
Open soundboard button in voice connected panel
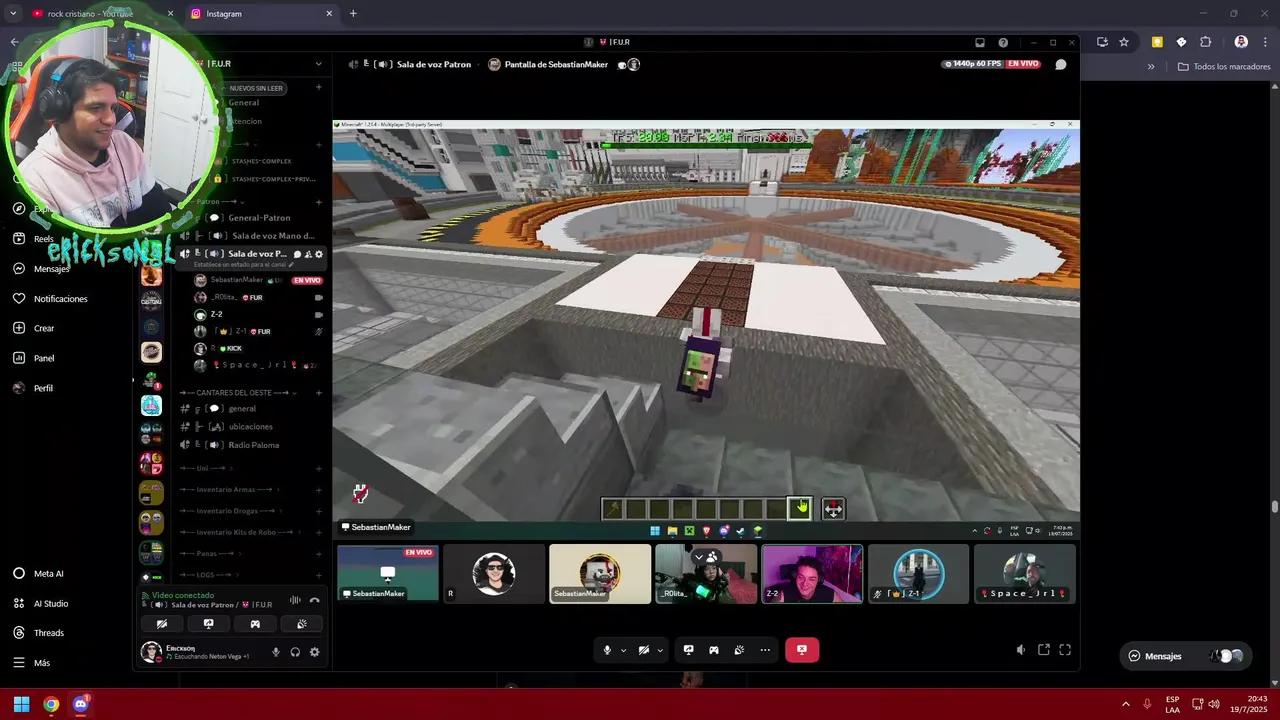click(301, 624)
